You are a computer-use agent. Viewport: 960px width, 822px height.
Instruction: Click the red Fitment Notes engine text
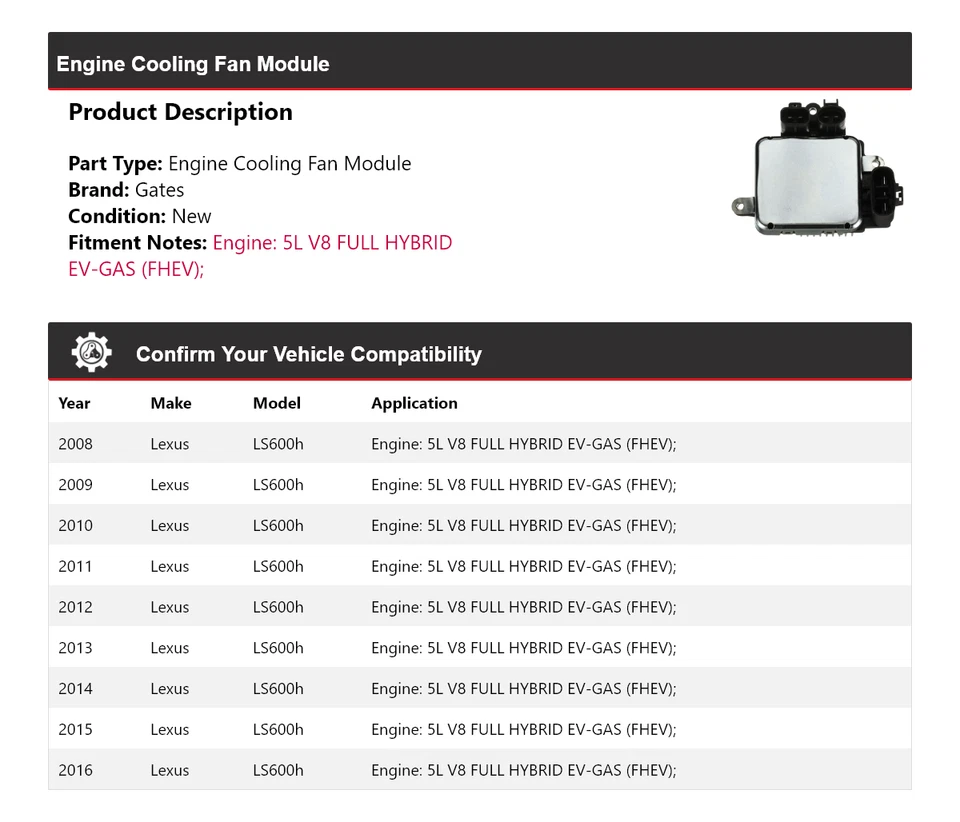pos(260,256)
